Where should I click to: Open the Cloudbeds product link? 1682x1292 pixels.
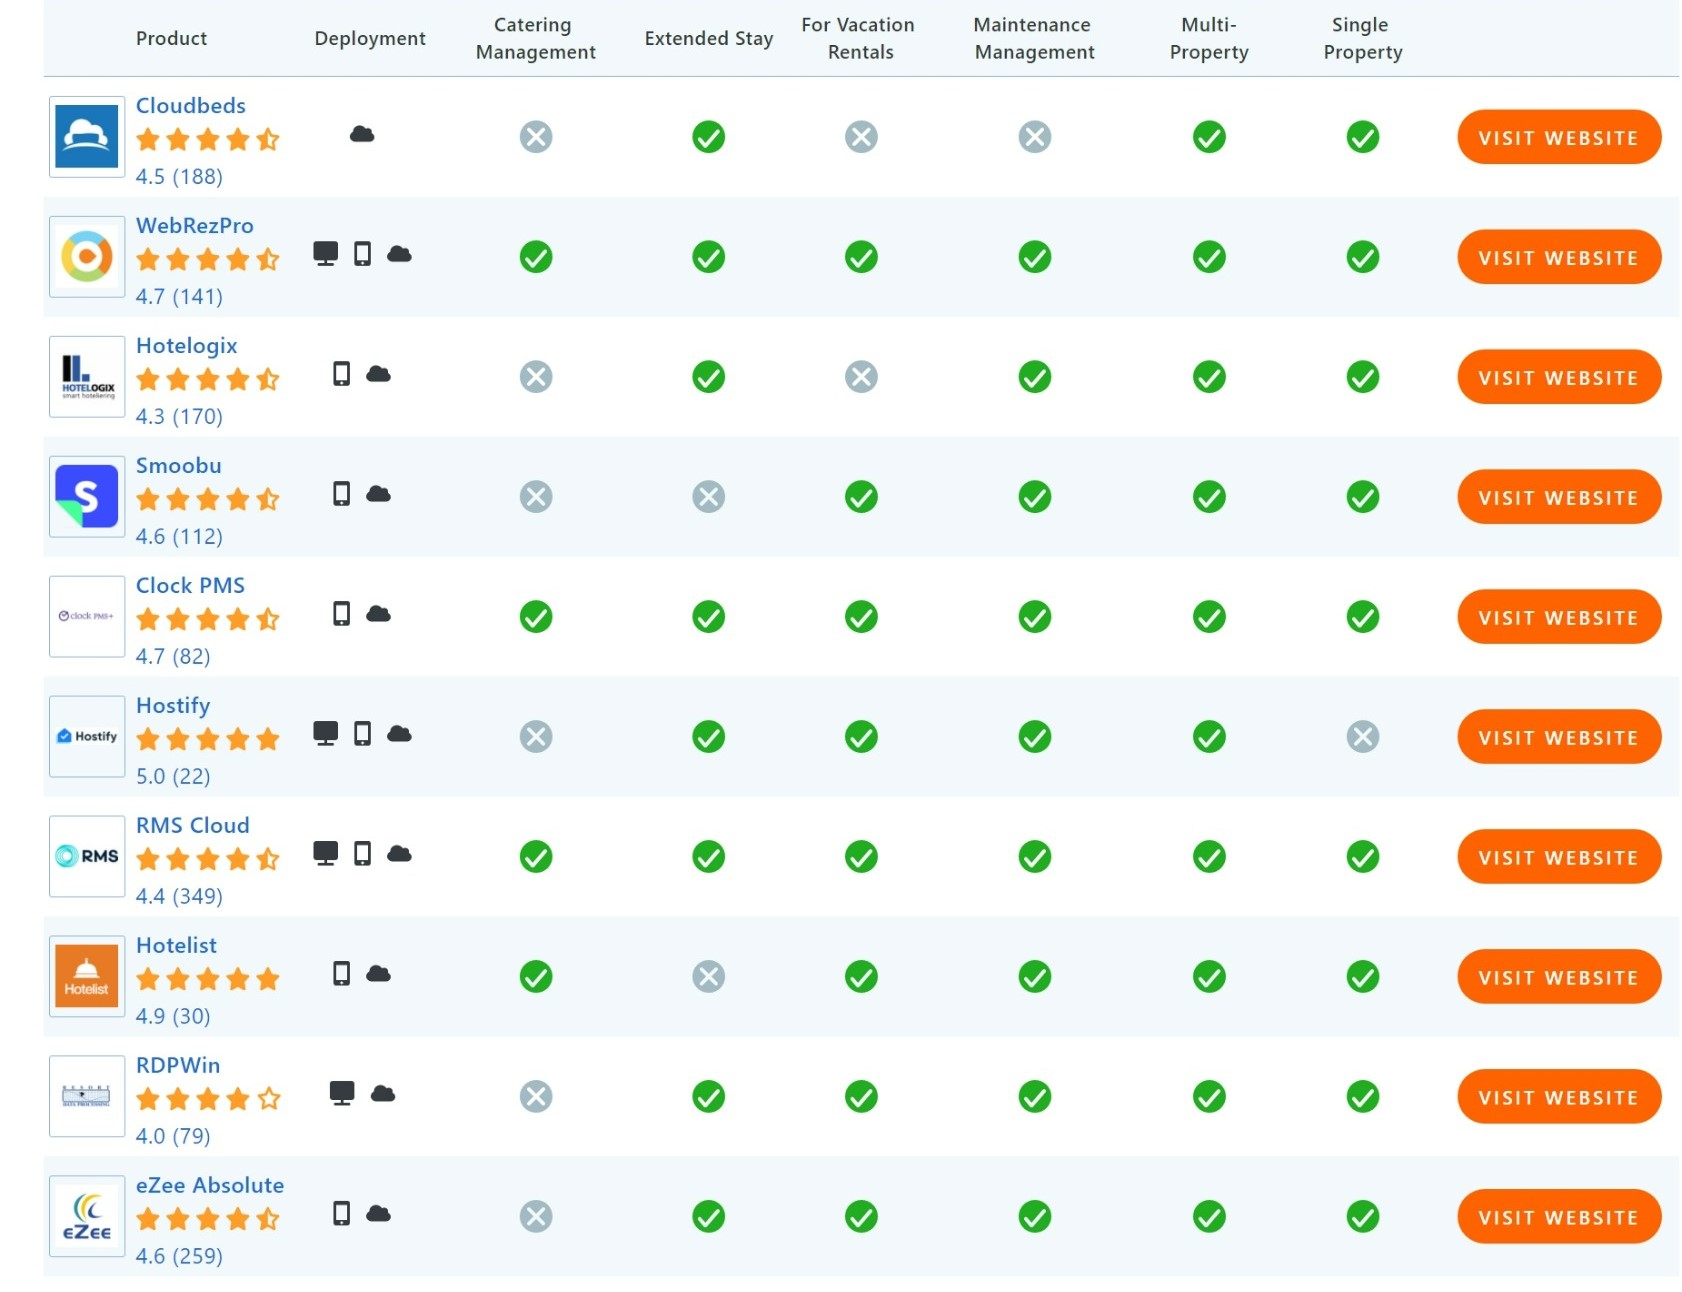190,105
